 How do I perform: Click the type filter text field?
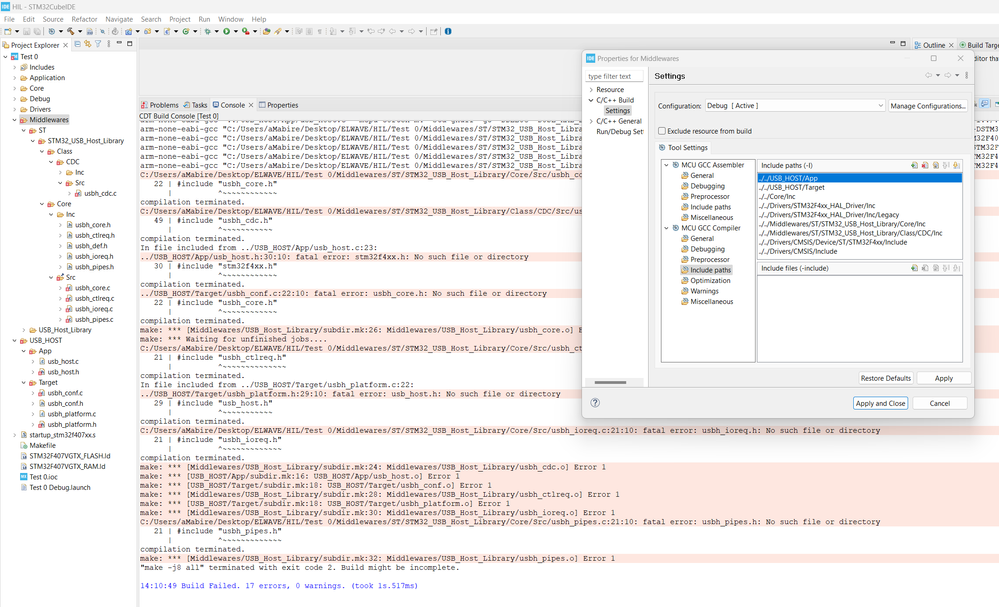click(x=613, y=76)
